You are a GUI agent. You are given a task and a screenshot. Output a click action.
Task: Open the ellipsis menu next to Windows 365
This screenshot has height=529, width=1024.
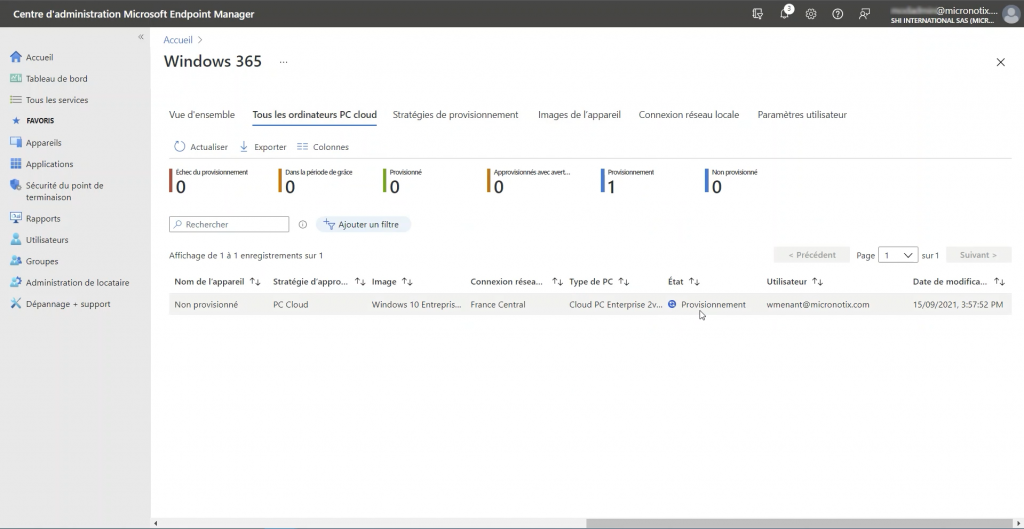(283, 62)
